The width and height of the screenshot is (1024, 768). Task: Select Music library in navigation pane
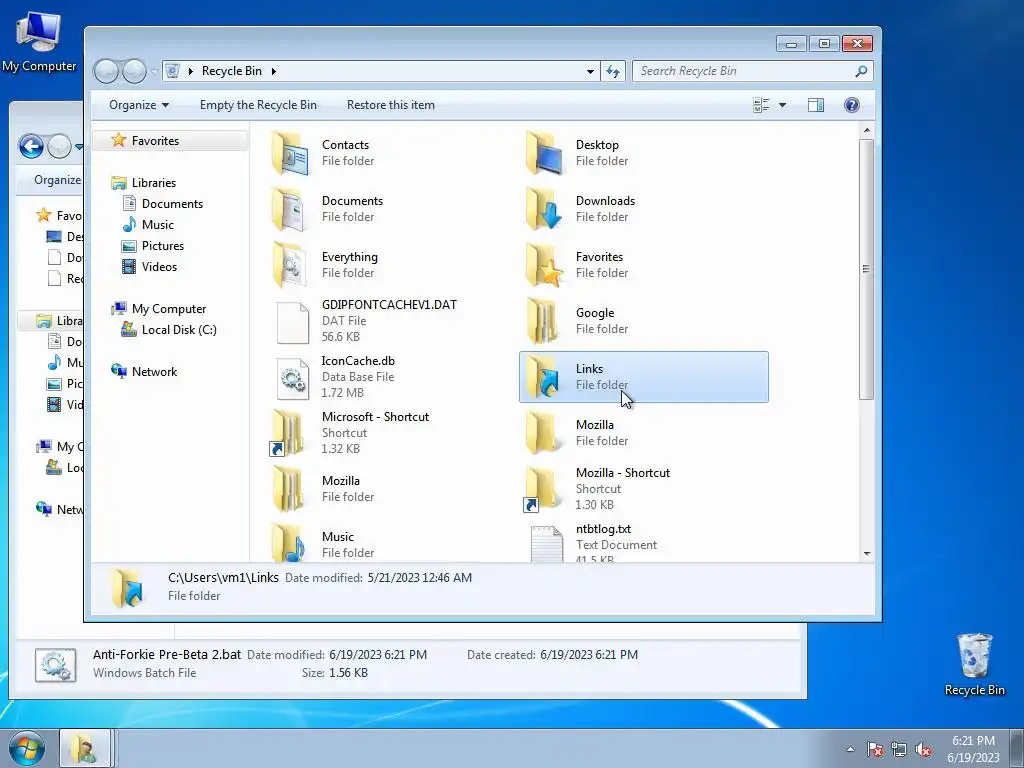tap(157, 225)
